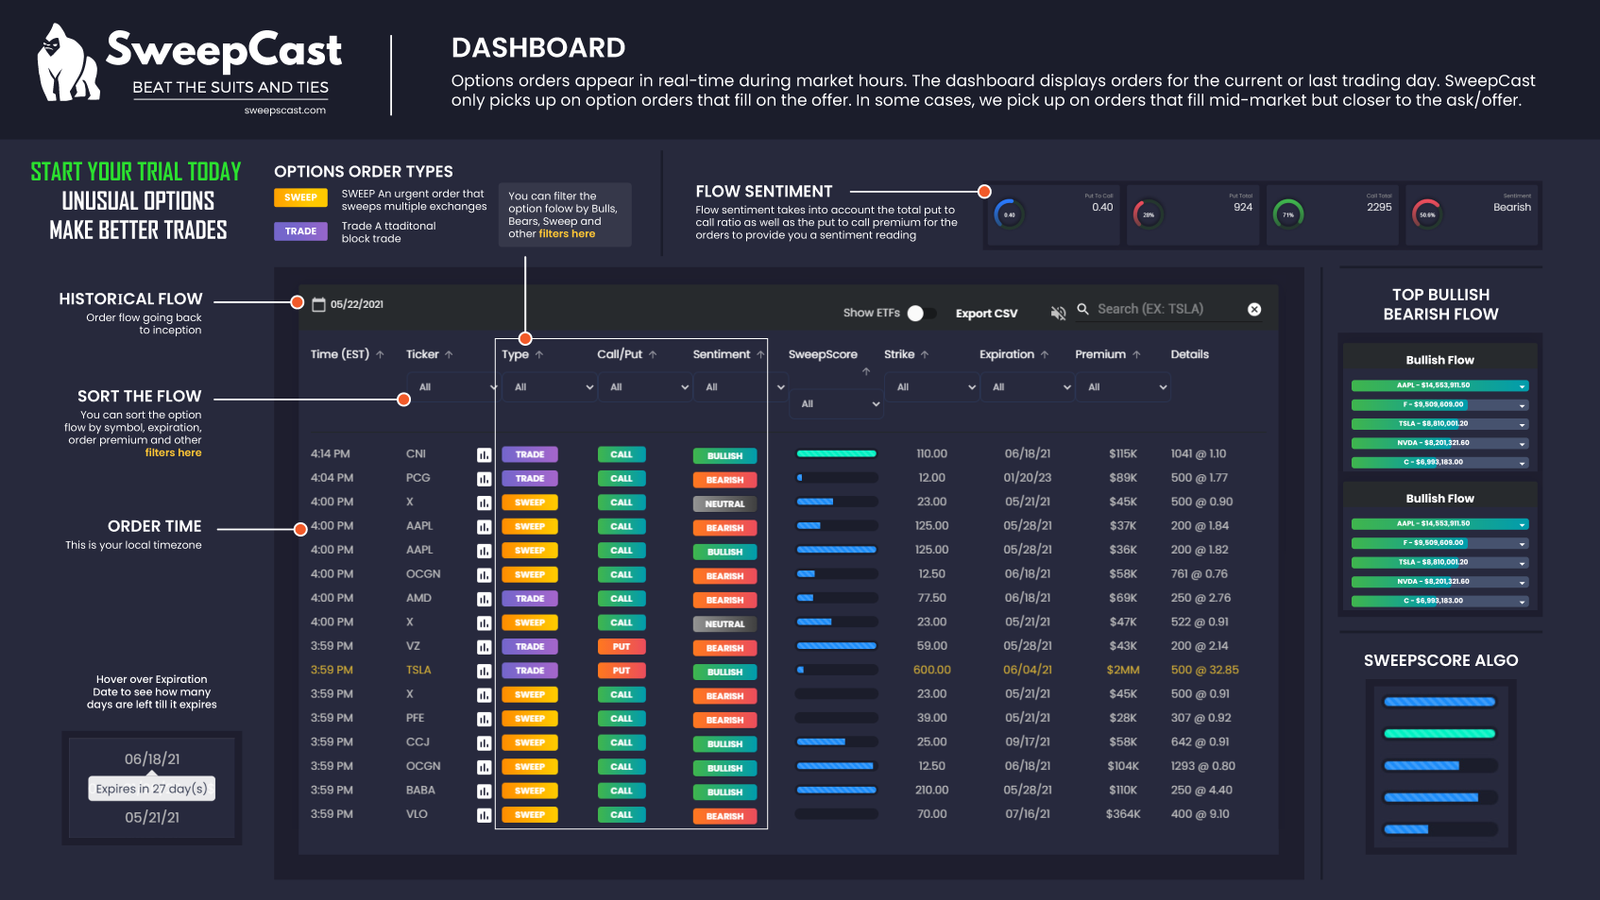Viewport: 1600px width, 900px height.
Task: Sort table by Time (EST) column header
Action: pyautogui.click(x=340, y=355)
